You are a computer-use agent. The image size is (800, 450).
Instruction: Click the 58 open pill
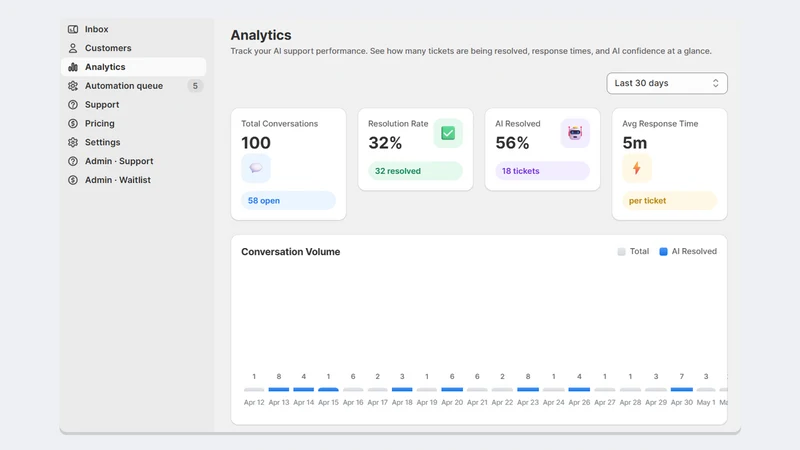[x=288, y=201]
